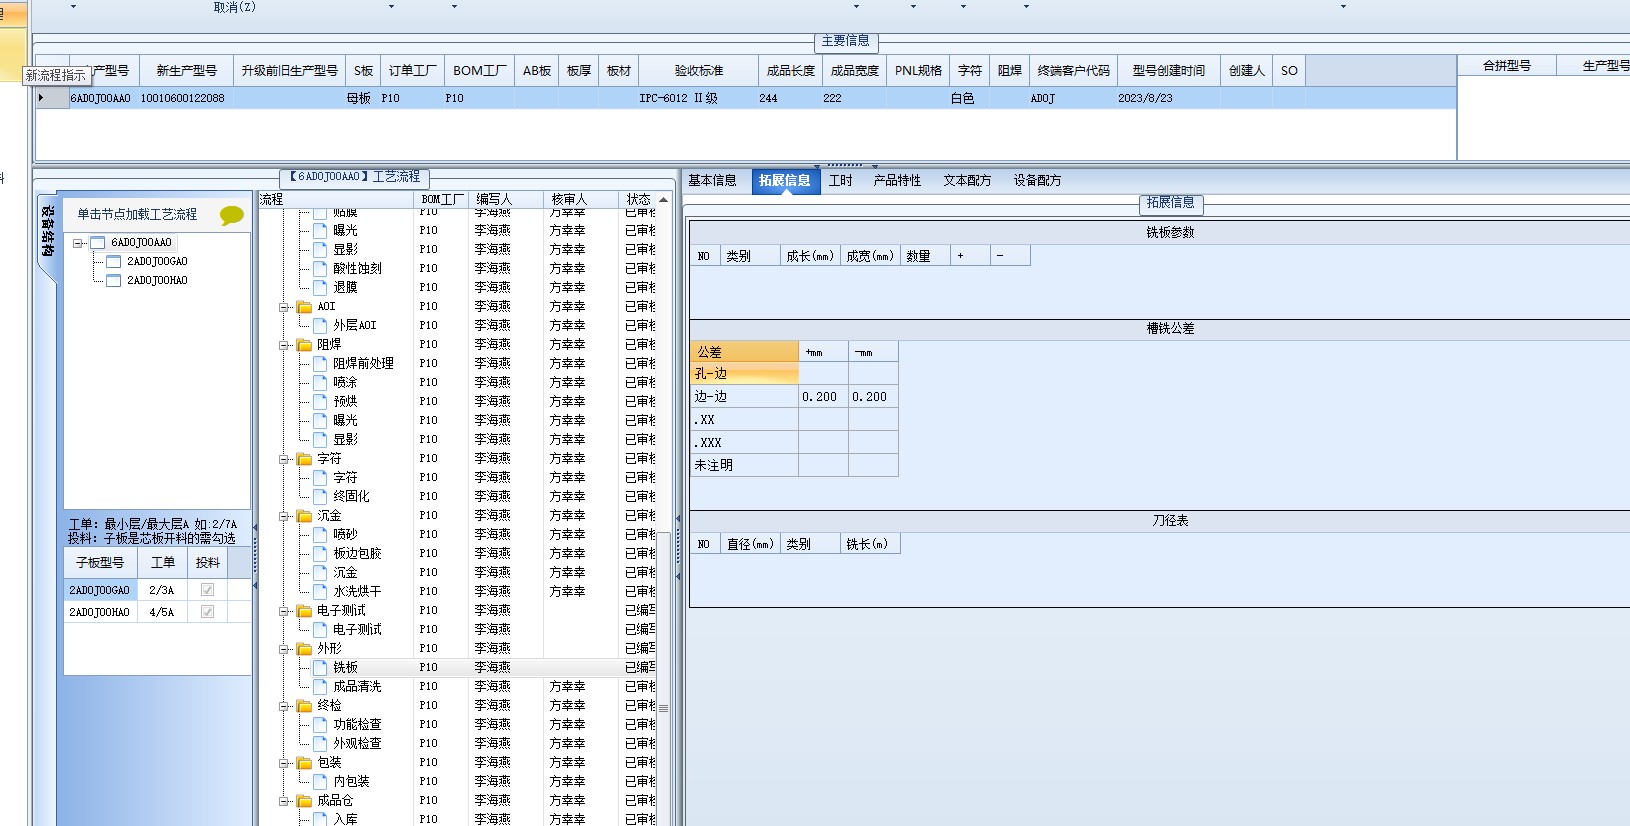This screenshot has width=1630, height=826.
Task: Switch to the 文本配方 tab
Action: click(967, 181)
